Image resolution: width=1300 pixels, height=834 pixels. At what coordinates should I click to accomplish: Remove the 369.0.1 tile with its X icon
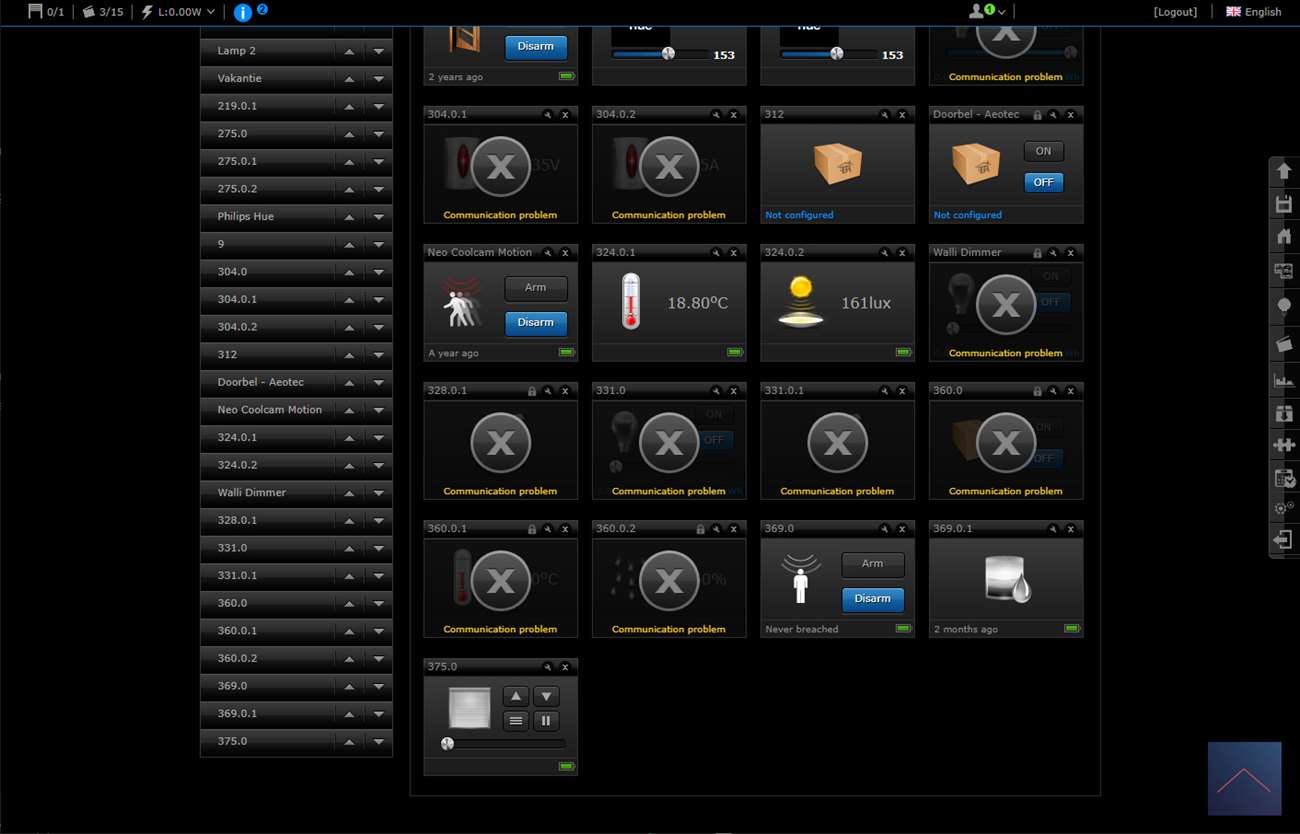(x=1070, y=529)
